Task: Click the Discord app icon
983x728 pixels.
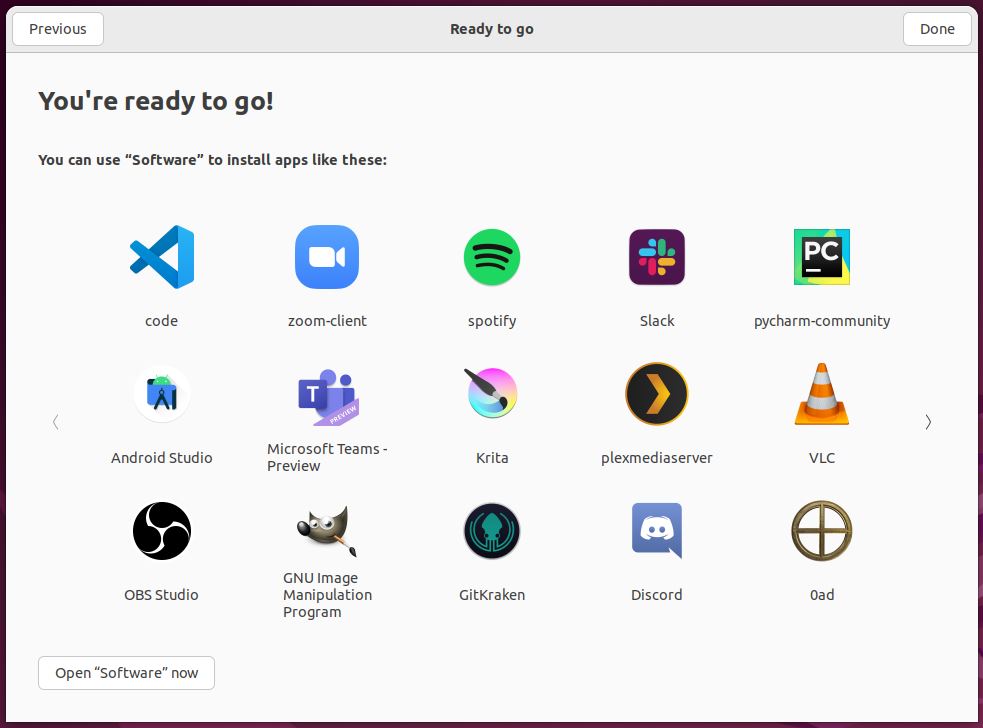Action: [657, 530]
